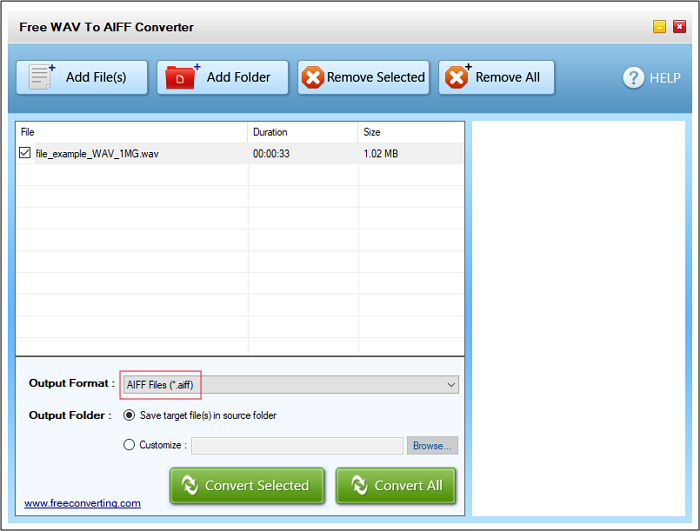Select Save target file(s) in source folder
700x531 pixels.
pos(129,415)
